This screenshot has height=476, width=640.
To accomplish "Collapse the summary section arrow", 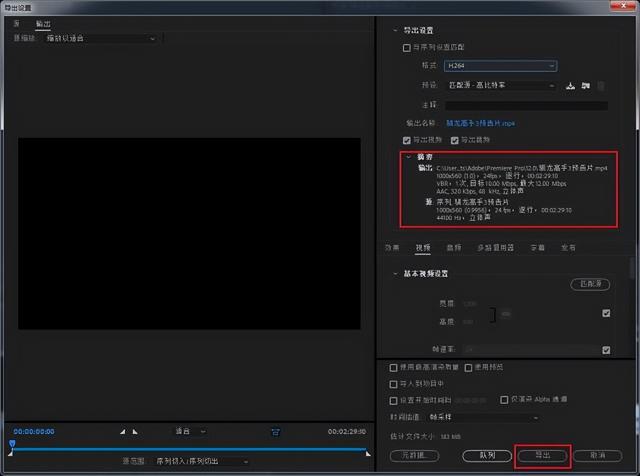I will (409, 157).
